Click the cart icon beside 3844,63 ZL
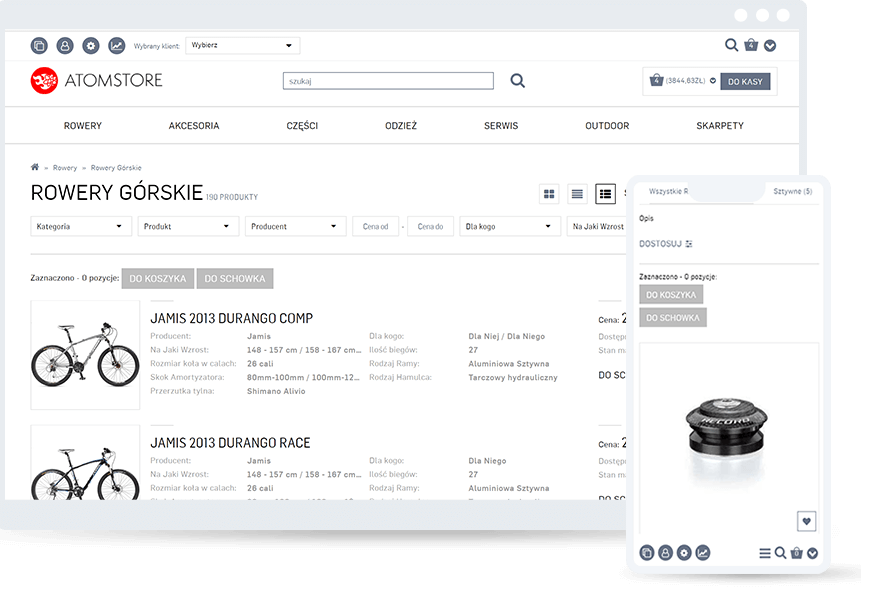The image size is (886, 600). pos(656,80)
